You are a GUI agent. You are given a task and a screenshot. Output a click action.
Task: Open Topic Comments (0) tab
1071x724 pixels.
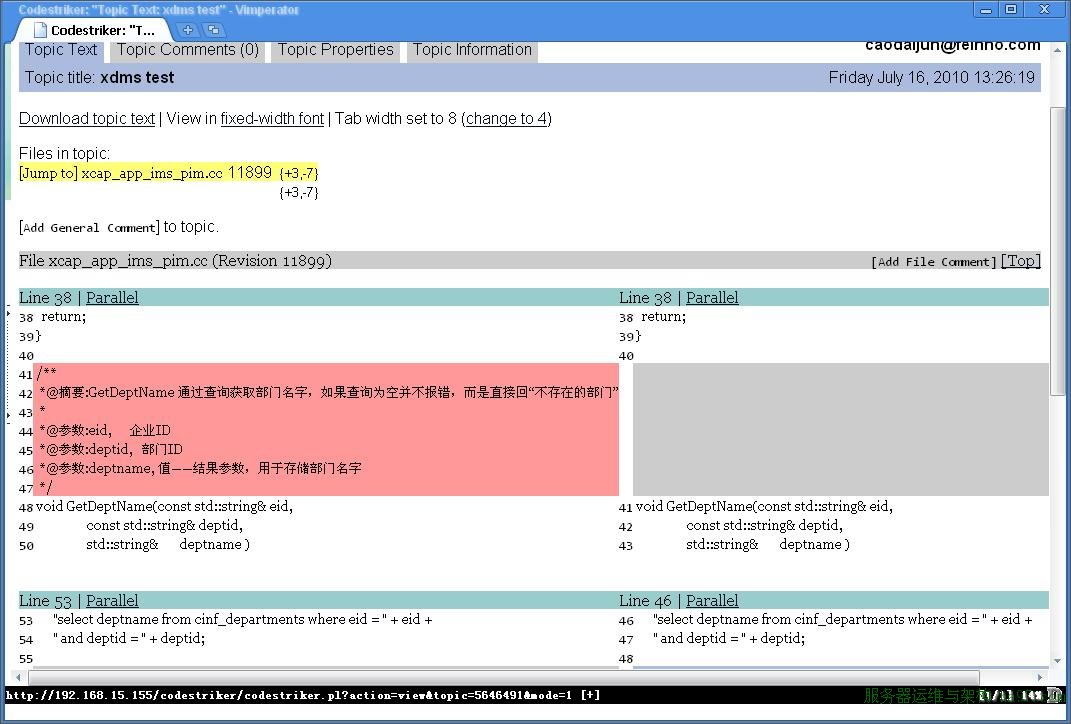187,50
